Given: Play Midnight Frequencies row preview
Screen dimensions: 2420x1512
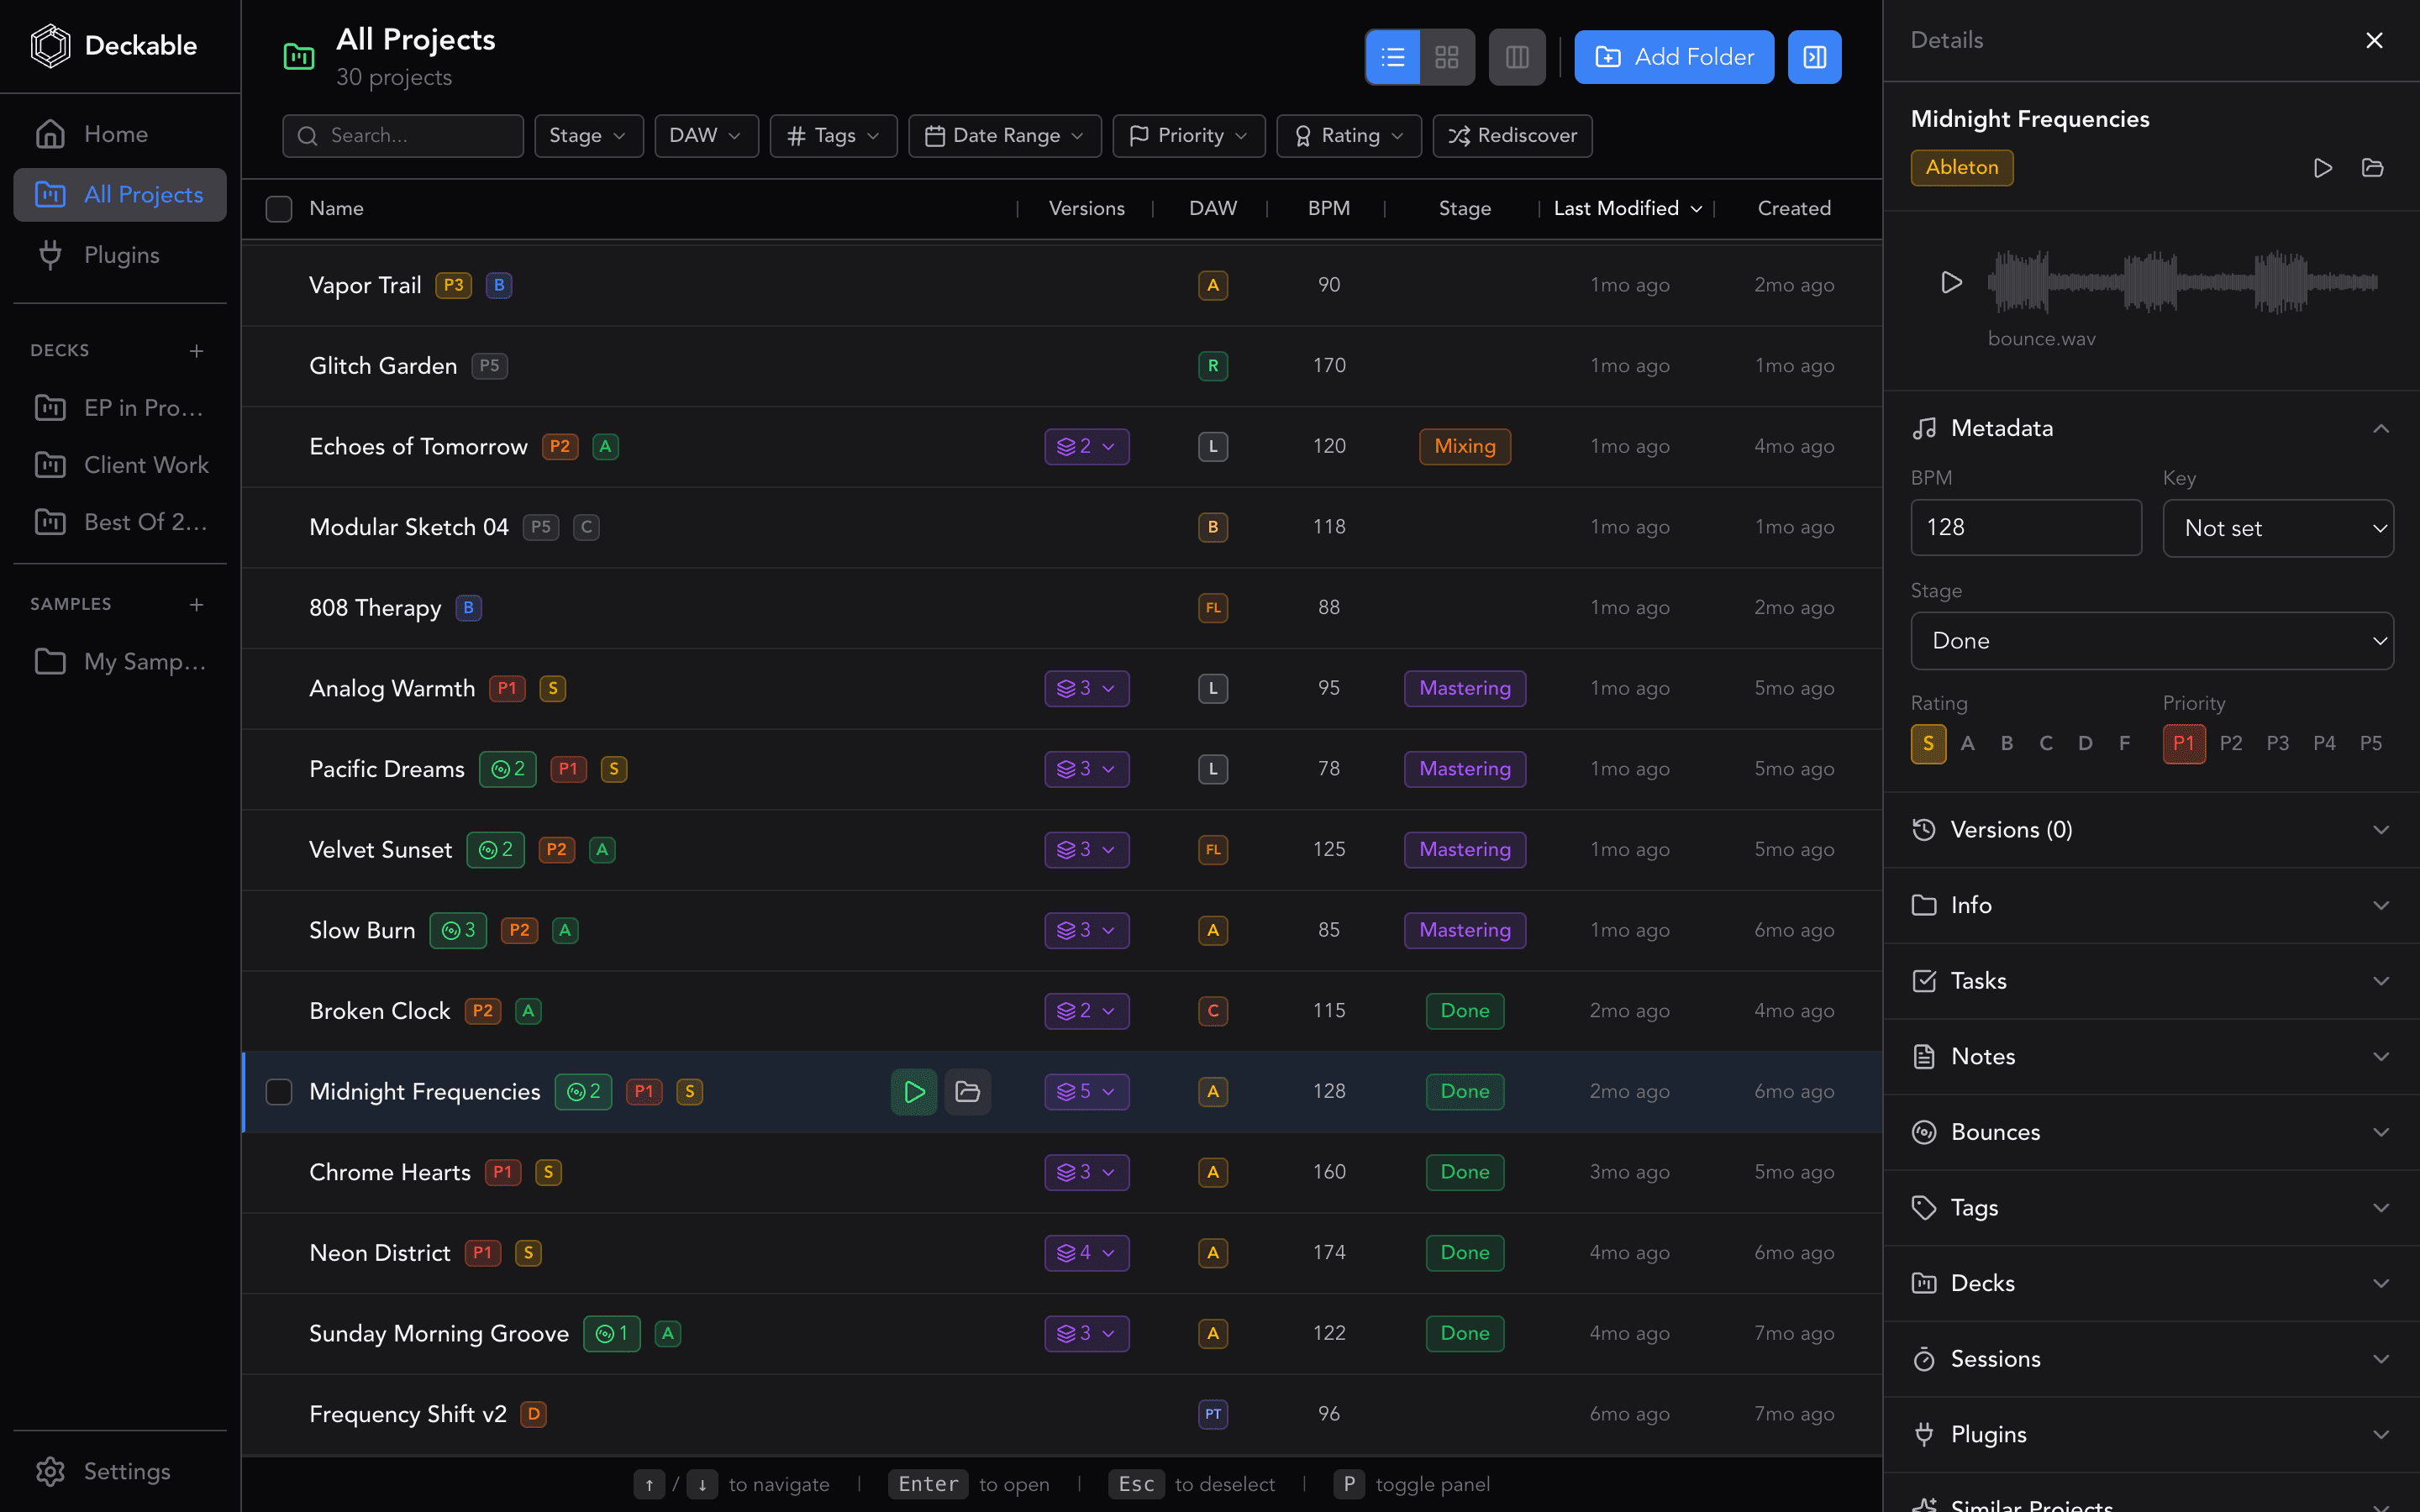Looking at the screenshot, I should tap(914, 1092).
